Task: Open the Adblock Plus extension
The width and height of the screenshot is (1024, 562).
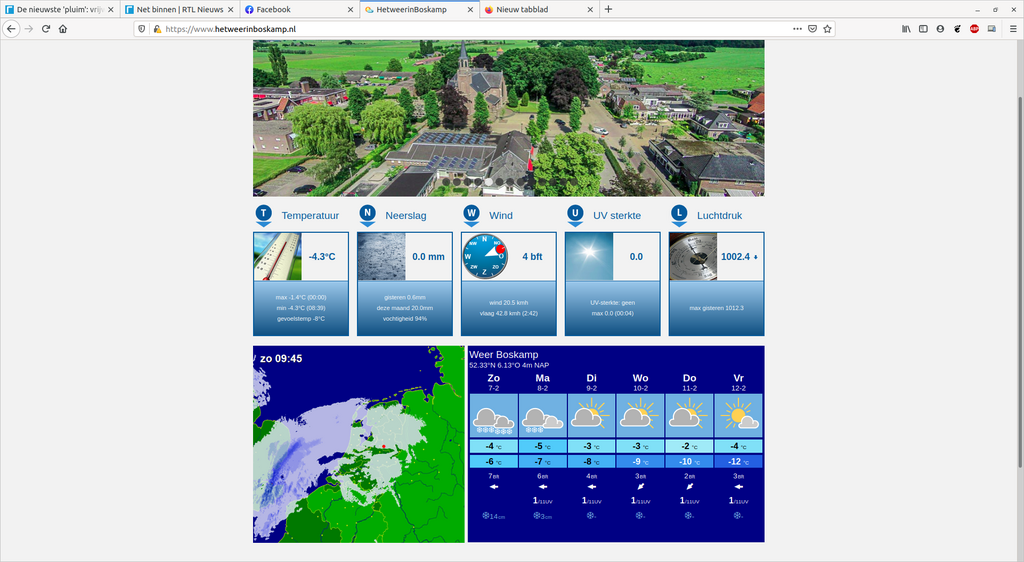Action: coord(974,29)
